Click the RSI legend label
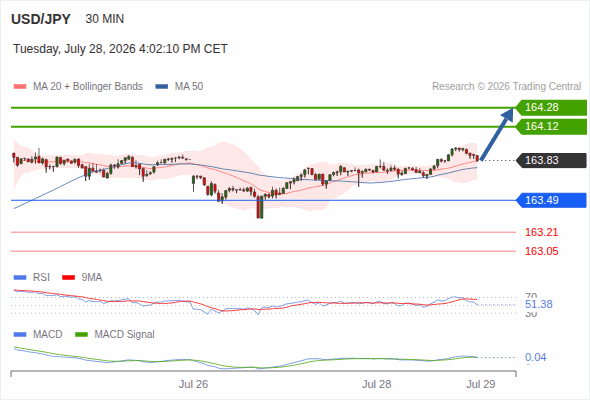590x400 pixels. tap(41, 278)
